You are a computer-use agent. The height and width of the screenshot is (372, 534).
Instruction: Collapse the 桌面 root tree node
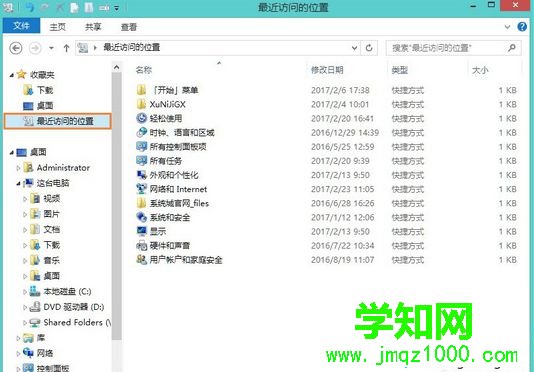[x=11, y=153]
